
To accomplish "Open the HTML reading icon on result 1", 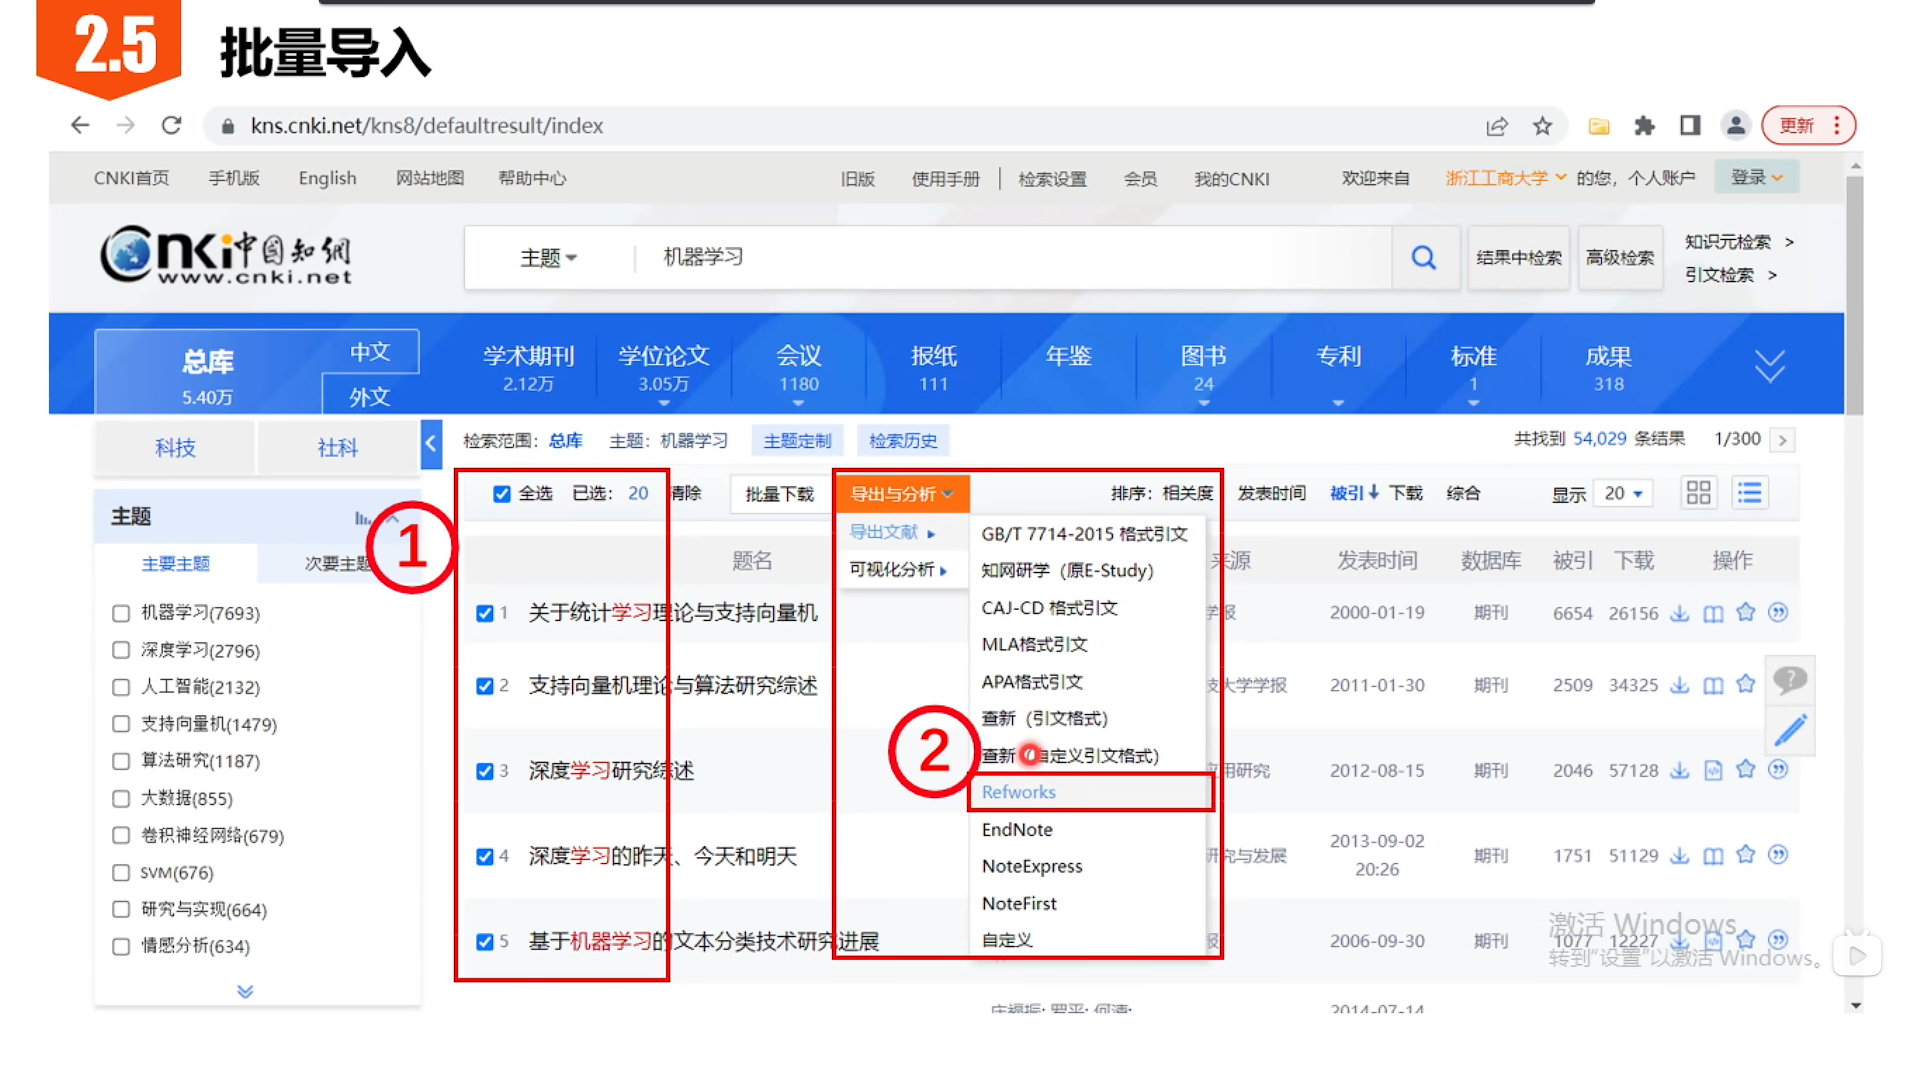I will 1713,614.
